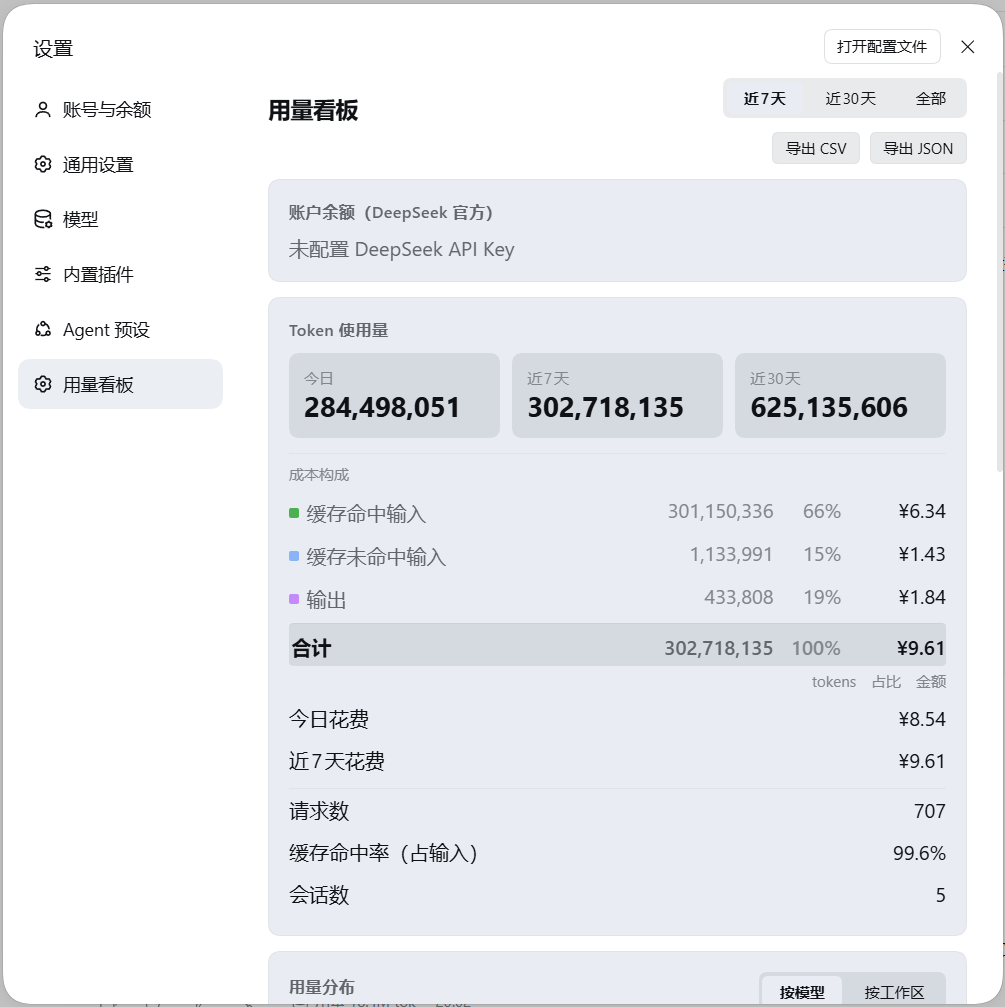Image resolution: width=1005 pixels, height=1007 pixels.
Task: Click the sliders icon beside 内置插件
Action: [x=42, y=274]
